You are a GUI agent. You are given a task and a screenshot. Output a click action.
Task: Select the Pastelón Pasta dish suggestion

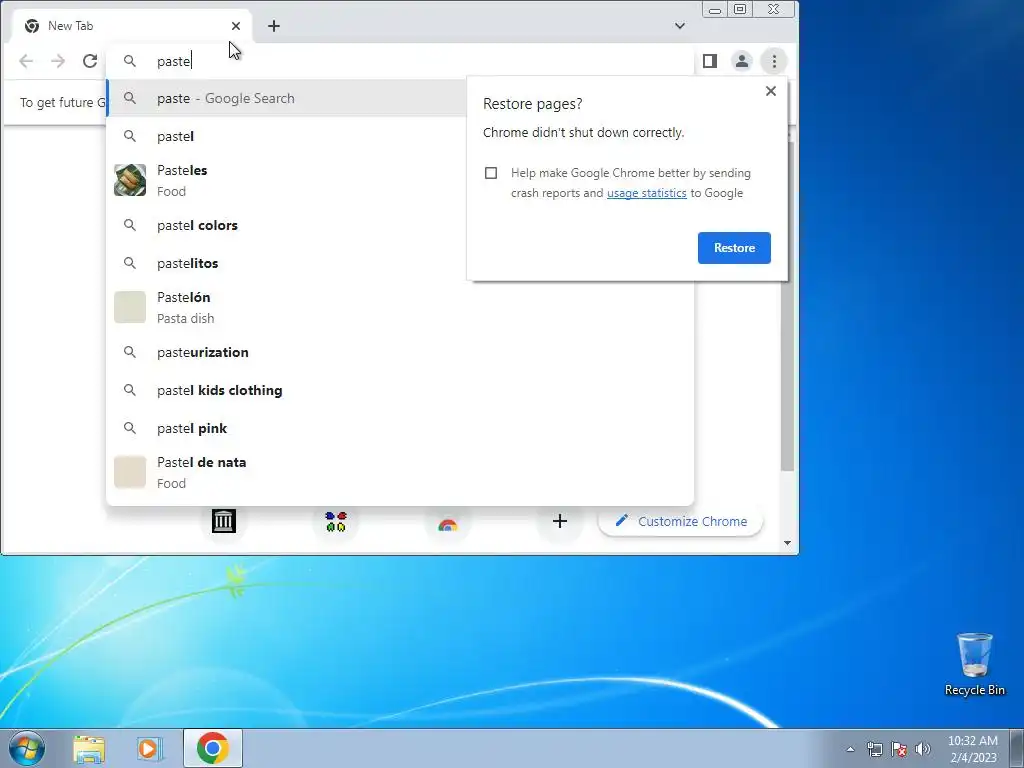400,308
